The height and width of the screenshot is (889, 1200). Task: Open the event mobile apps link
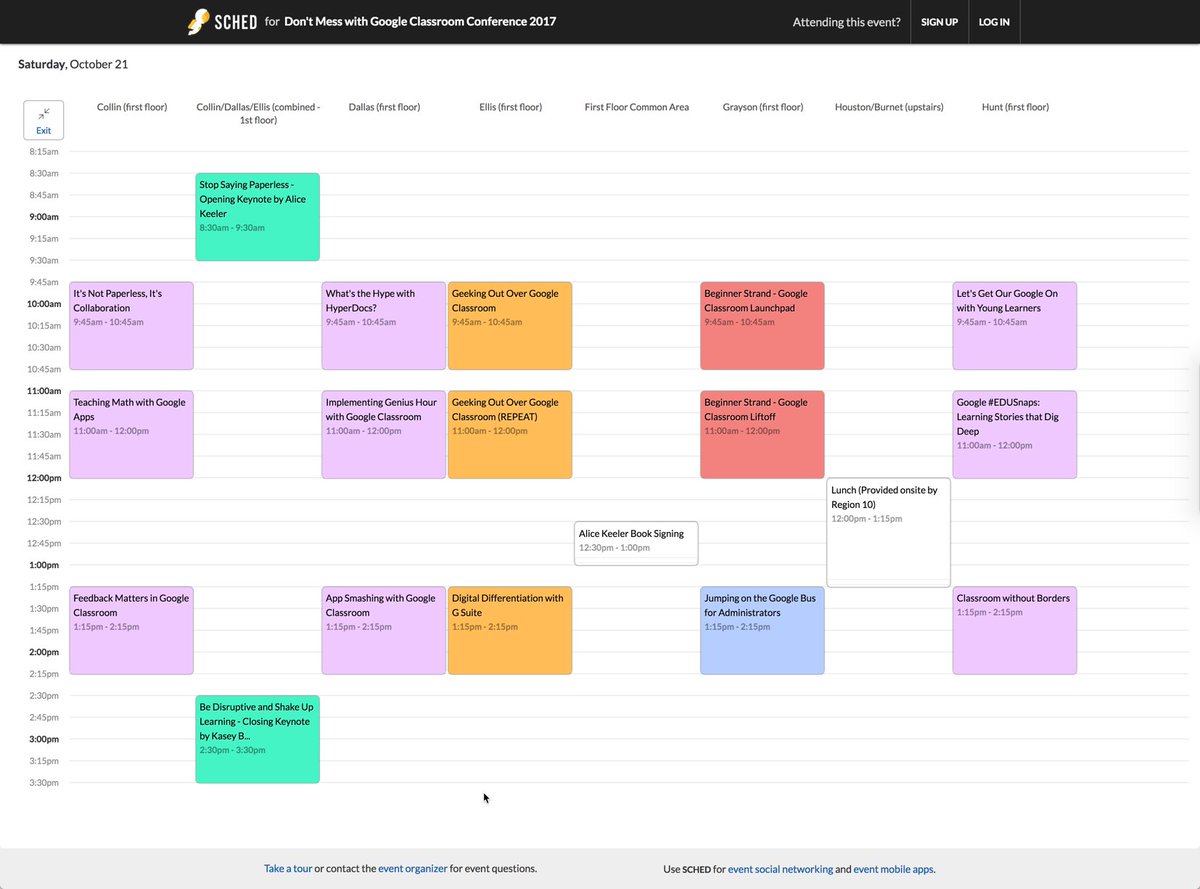894,869
